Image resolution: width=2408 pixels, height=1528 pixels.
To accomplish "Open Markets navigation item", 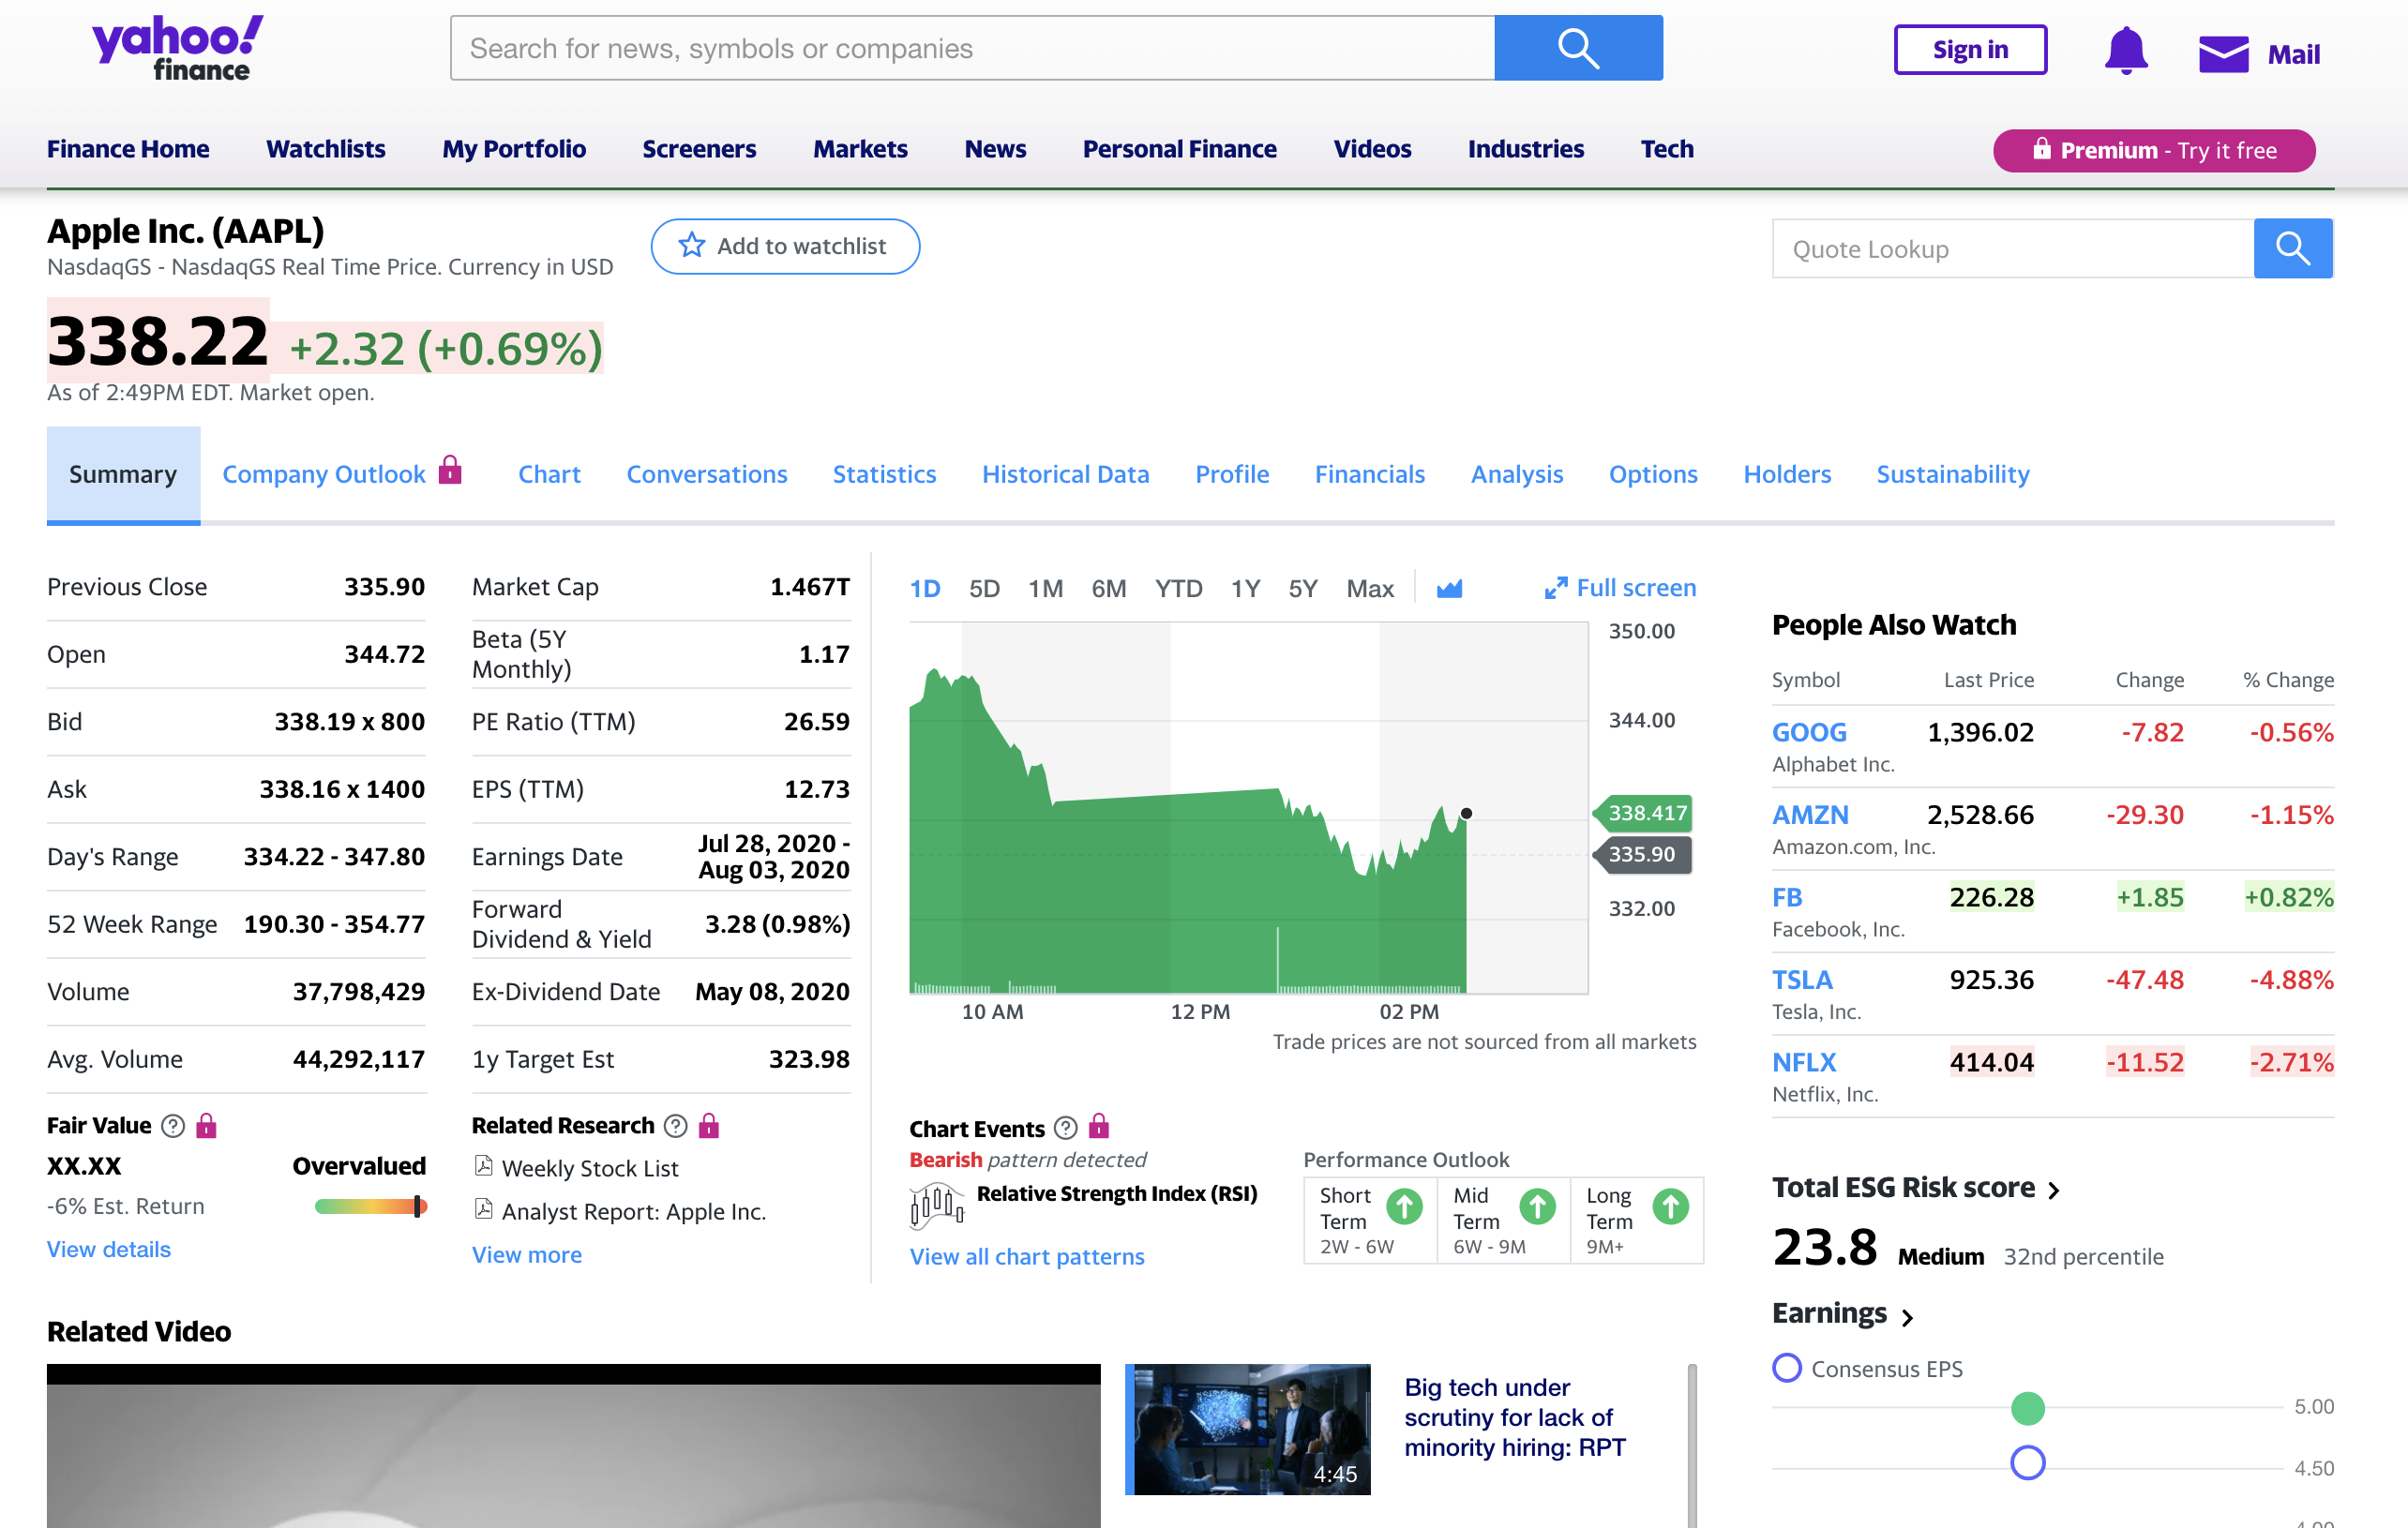I will pos(860,149).
